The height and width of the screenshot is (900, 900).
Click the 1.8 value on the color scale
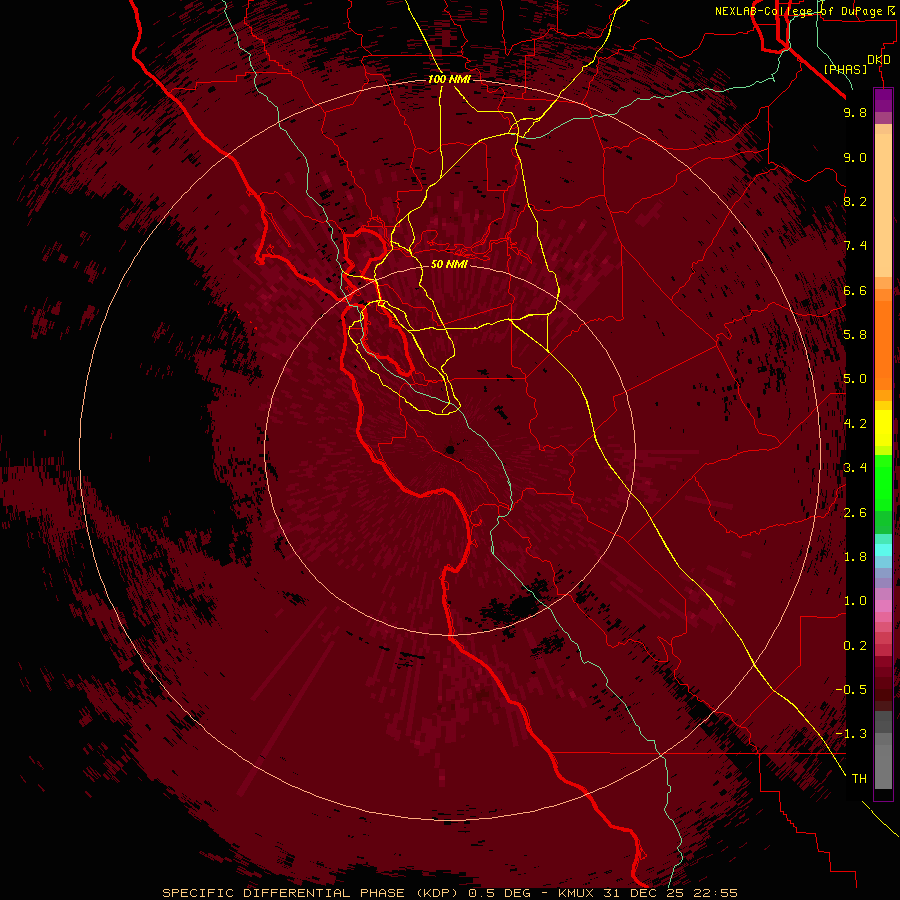855,557
